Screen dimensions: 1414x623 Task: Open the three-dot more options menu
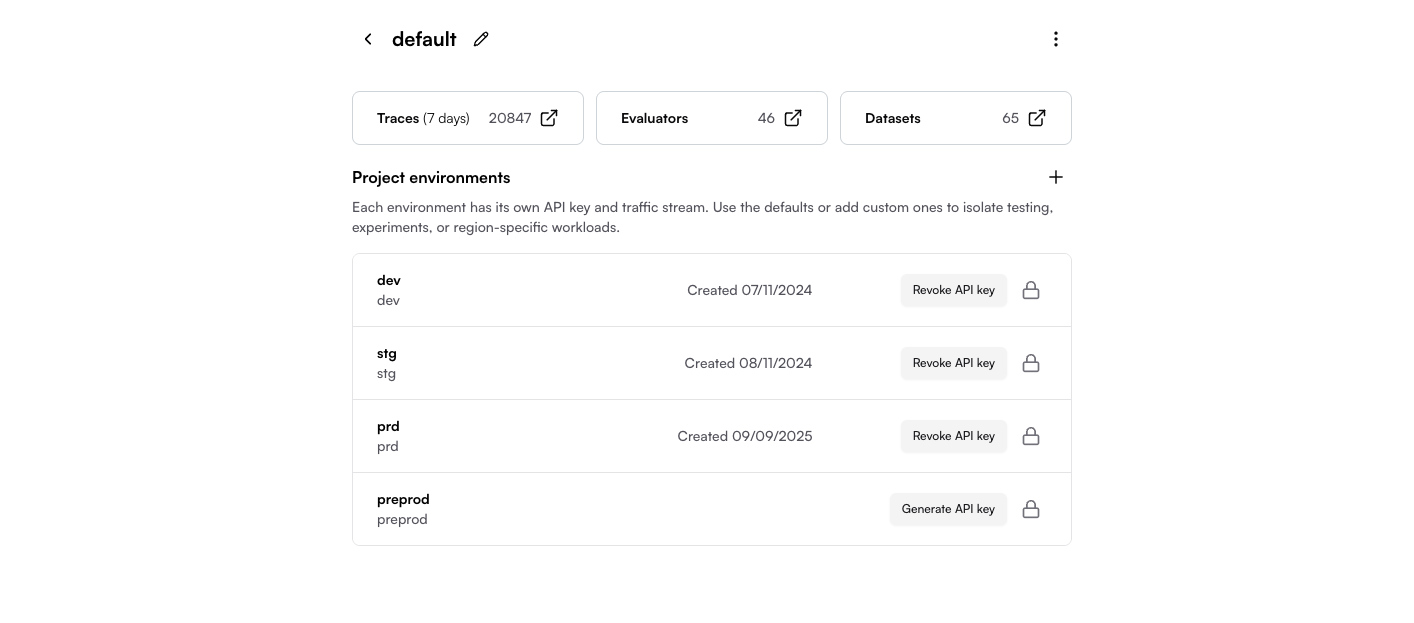[x=1056, y=39]
